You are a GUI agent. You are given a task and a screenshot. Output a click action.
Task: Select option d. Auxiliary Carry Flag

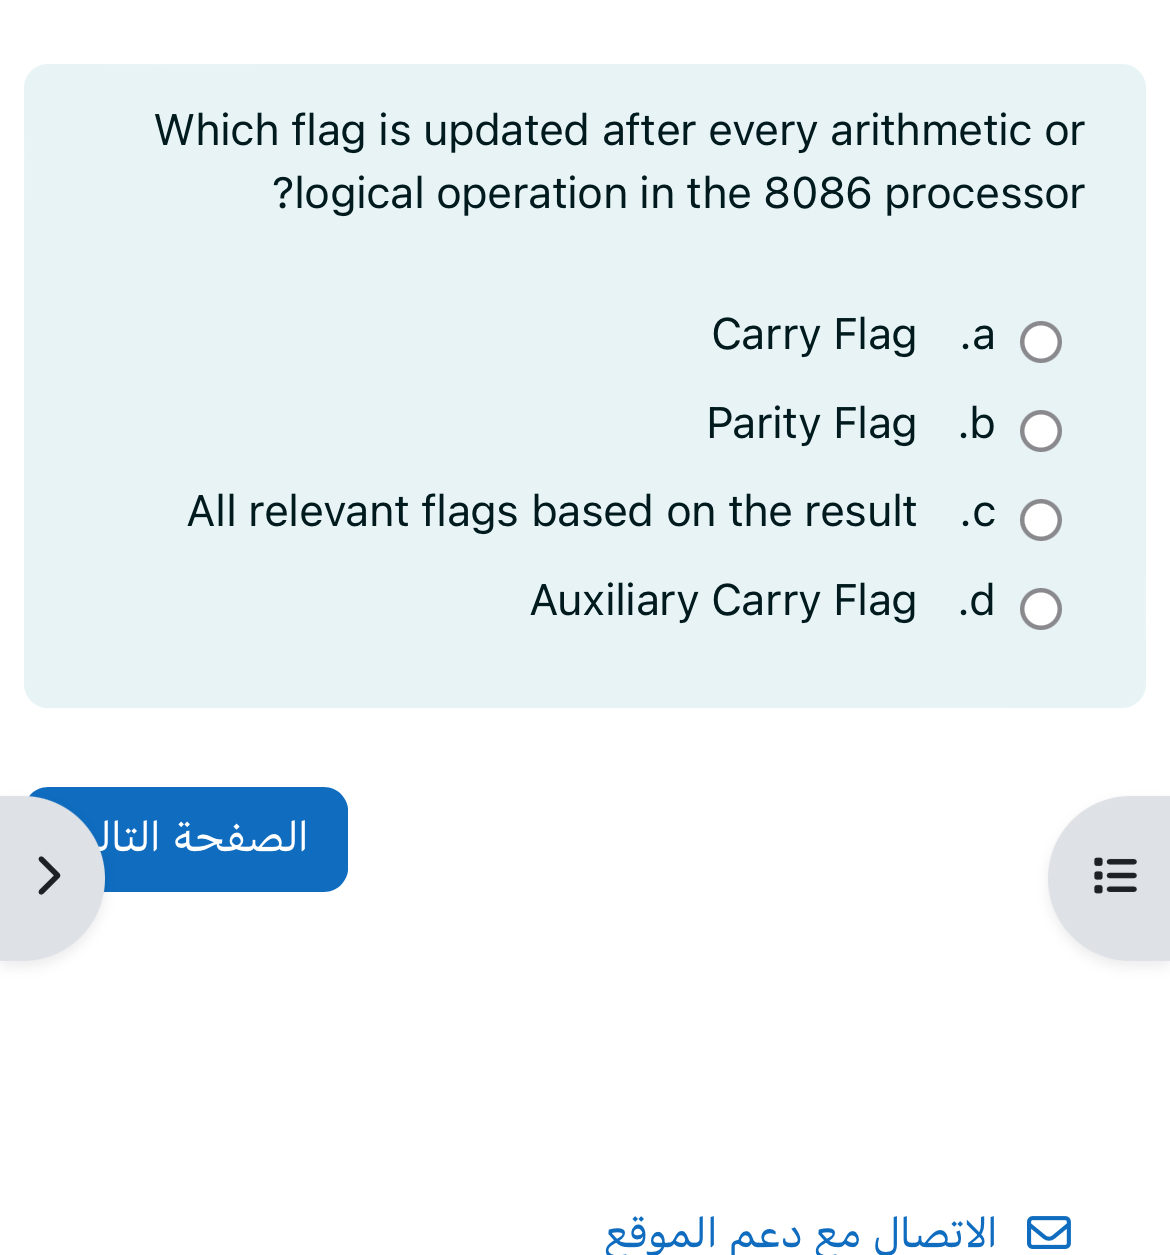(x=1041, y=609)
